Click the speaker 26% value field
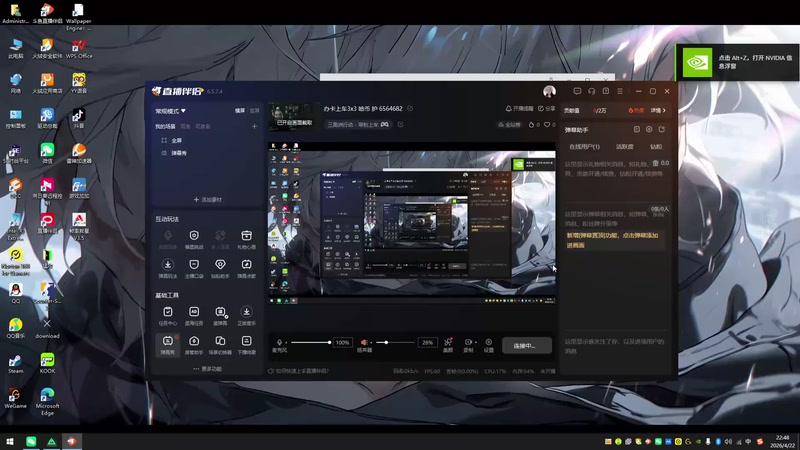 tap(427, 342)
